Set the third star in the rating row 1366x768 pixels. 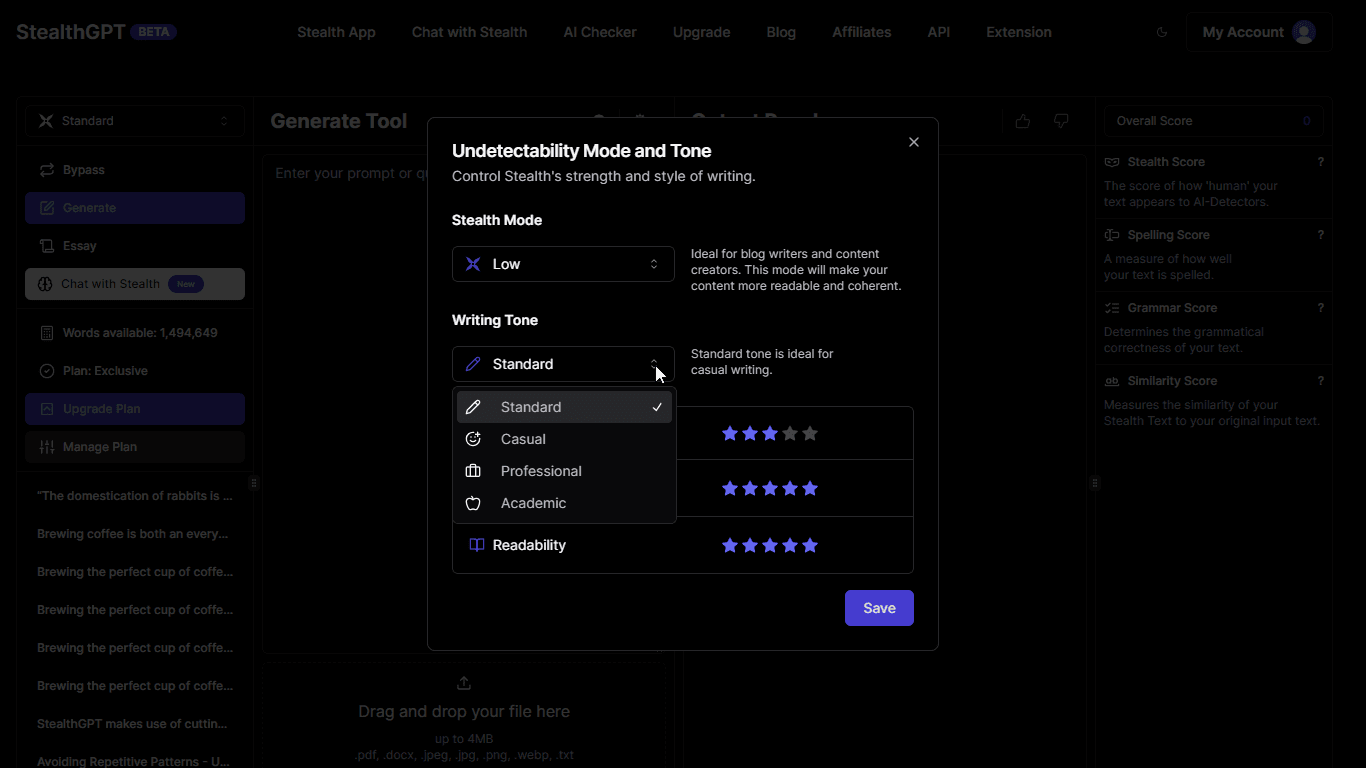(770, 434)
